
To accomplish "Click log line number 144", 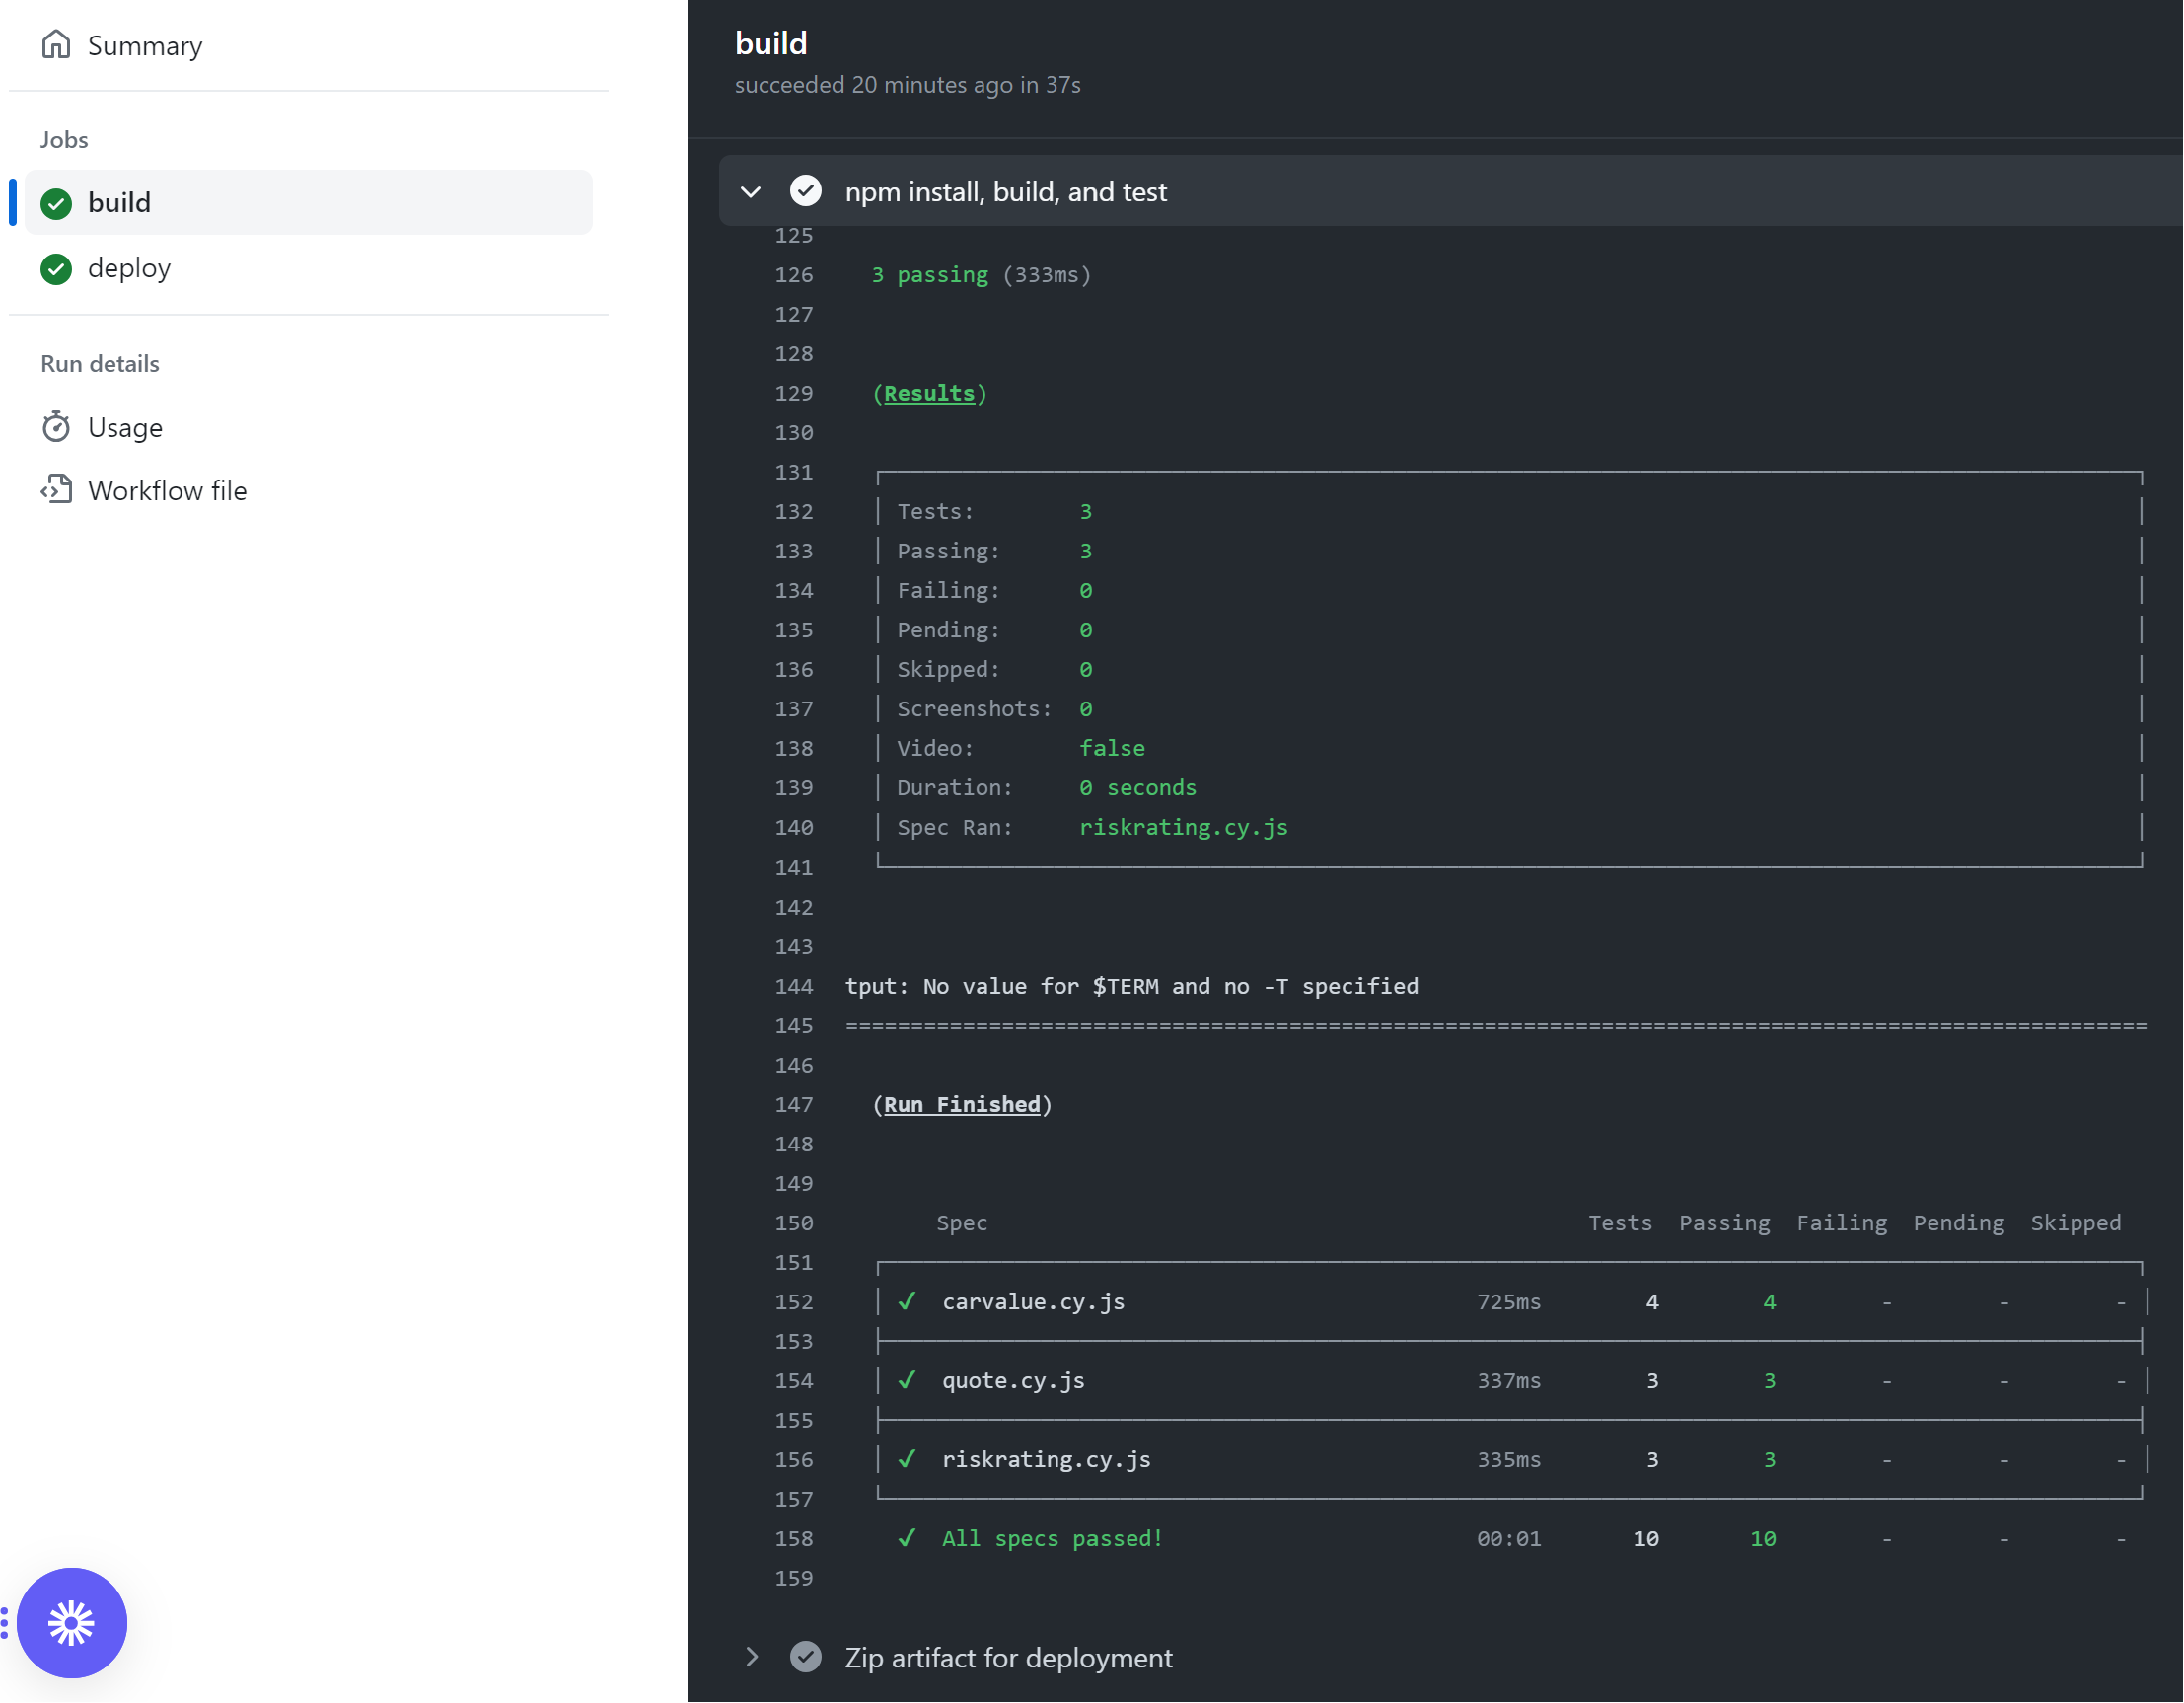I will (793, 986).
